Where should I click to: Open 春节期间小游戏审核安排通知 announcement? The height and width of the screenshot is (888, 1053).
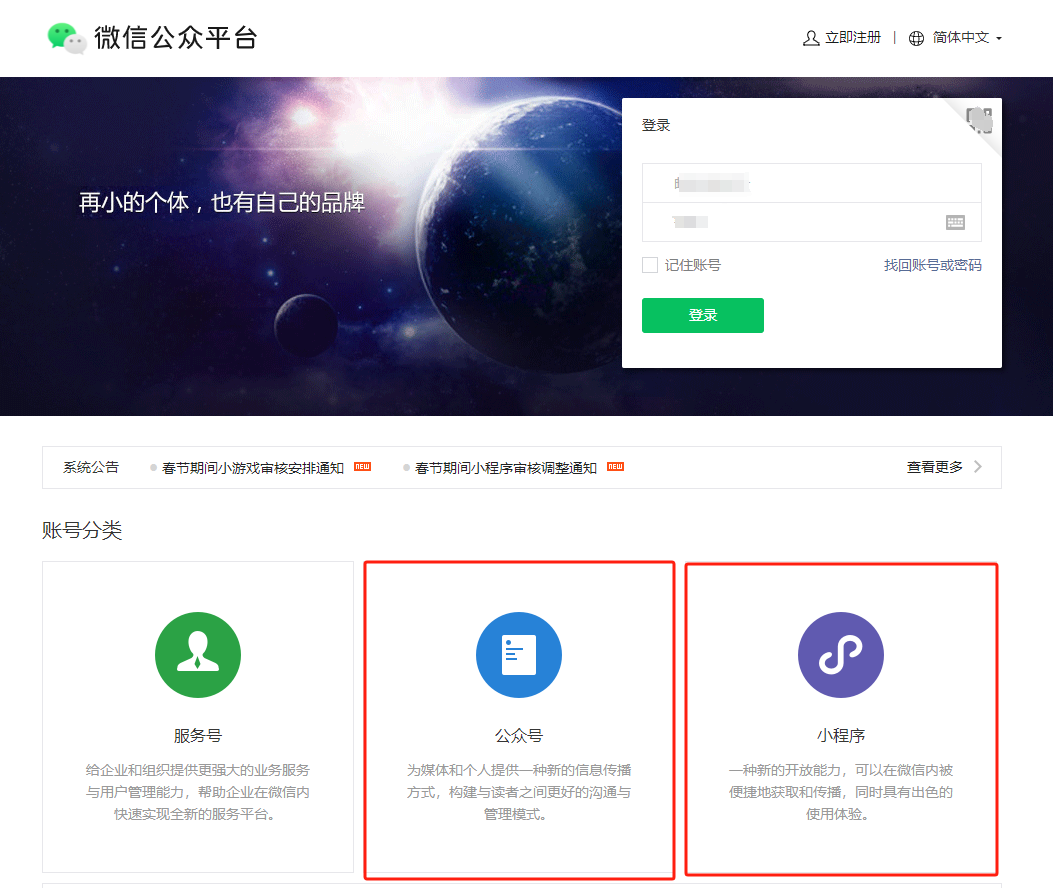coord(253,468)
